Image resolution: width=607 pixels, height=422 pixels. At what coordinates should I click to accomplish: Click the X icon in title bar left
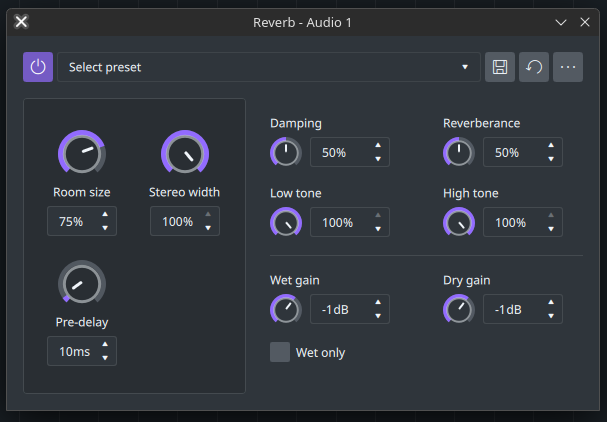[x=21, y=22]
